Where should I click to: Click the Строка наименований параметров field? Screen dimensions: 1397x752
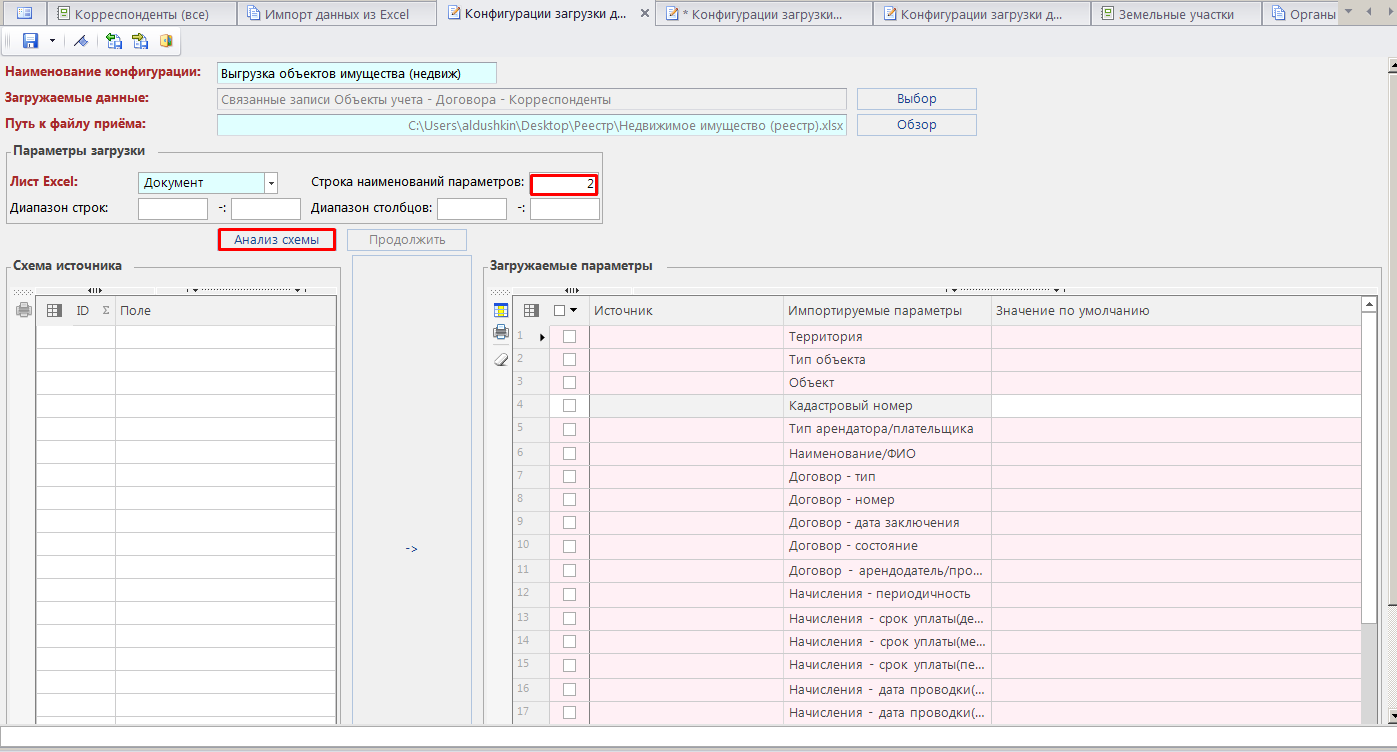(564, 184)
